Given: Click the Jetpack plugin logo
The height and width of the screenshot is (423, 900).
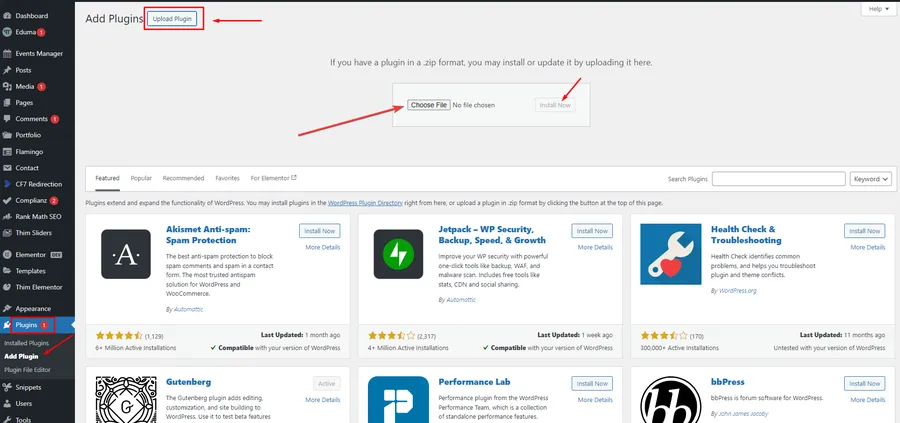Looking at the screenshot, I should (398, 254).
